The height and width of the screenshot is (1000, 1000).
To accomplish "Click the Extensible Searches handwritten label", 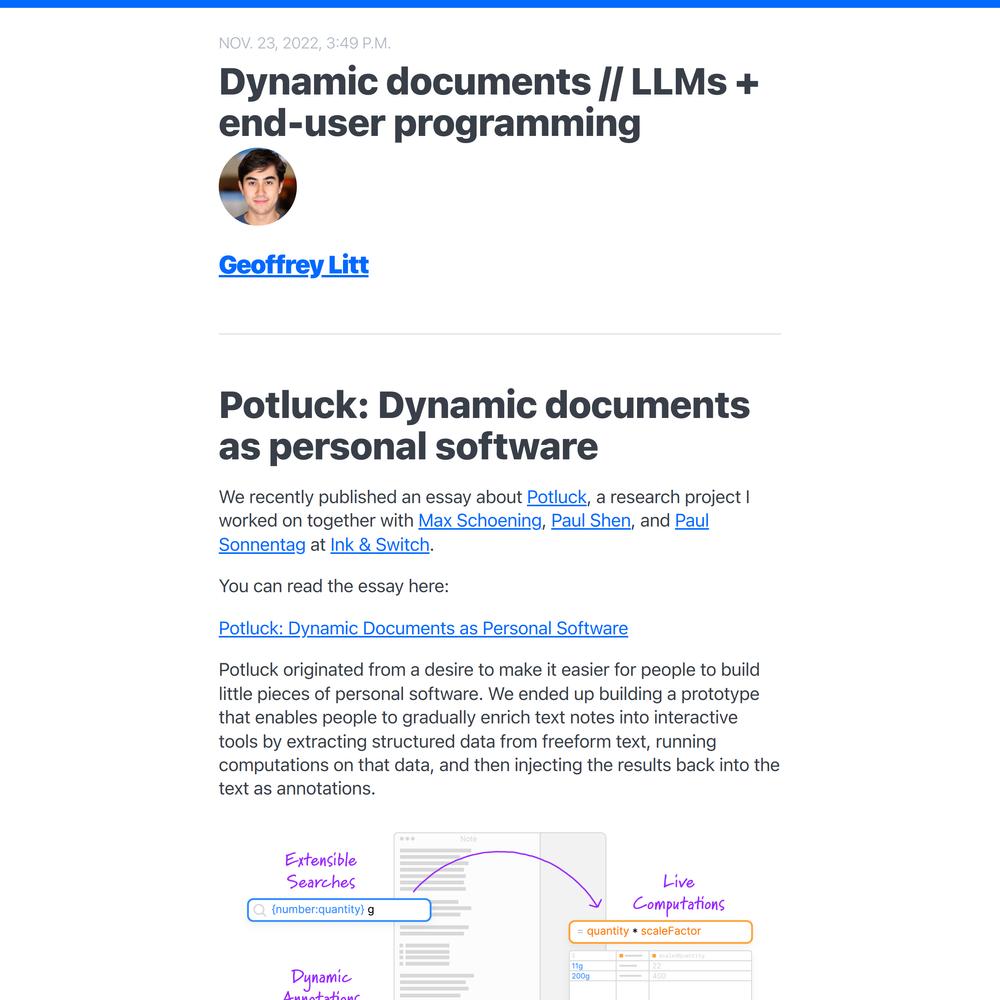I will click(x=320, y=871).
